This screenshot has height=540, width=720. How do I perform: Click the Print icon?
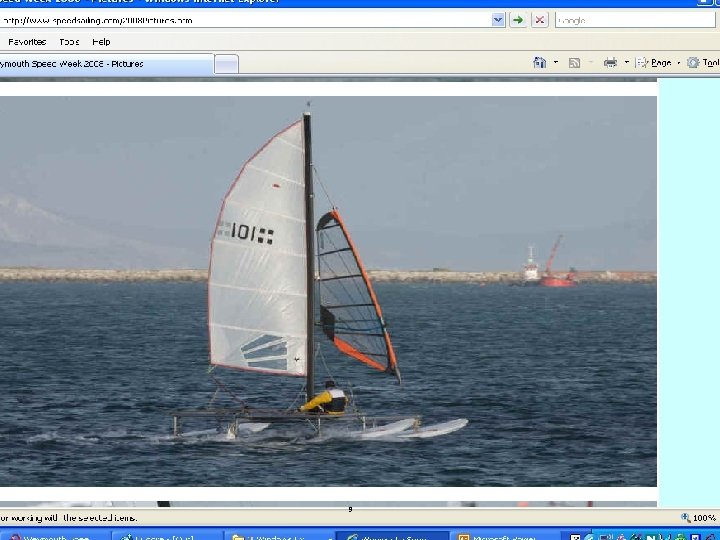610,63
